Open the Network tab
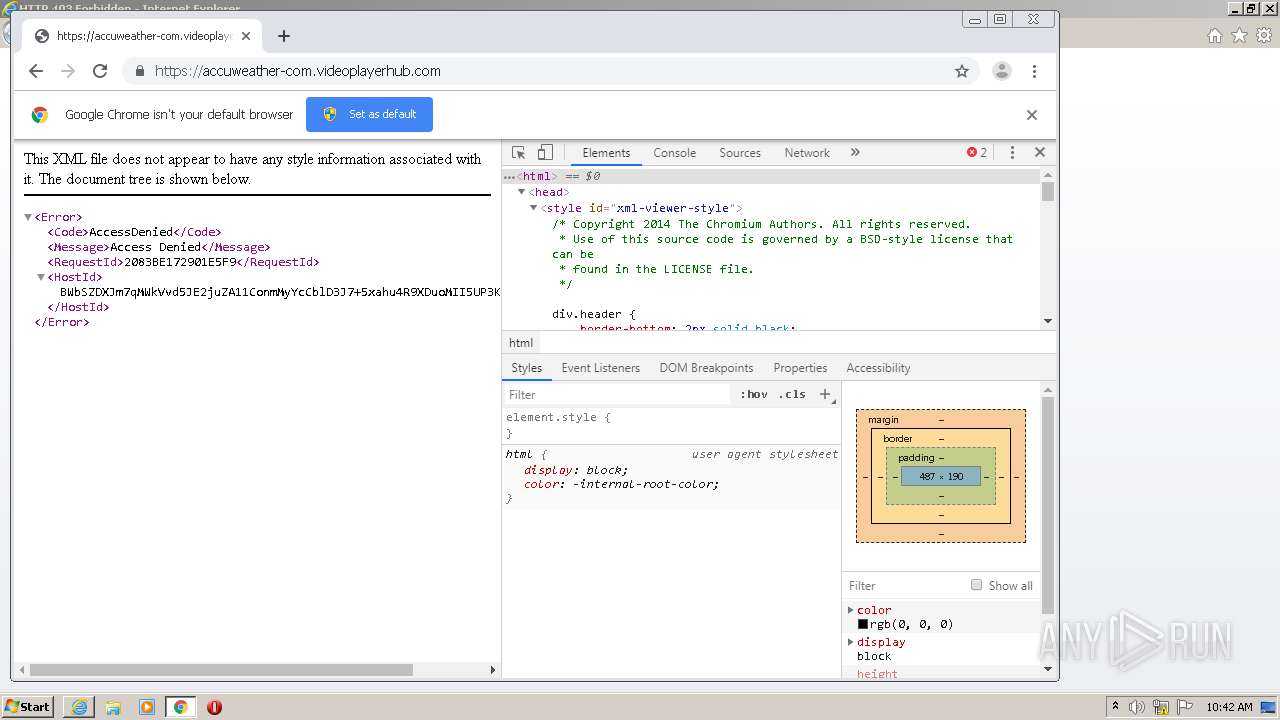Screen dimensions: 1280x720 click(x=807, y=153)
